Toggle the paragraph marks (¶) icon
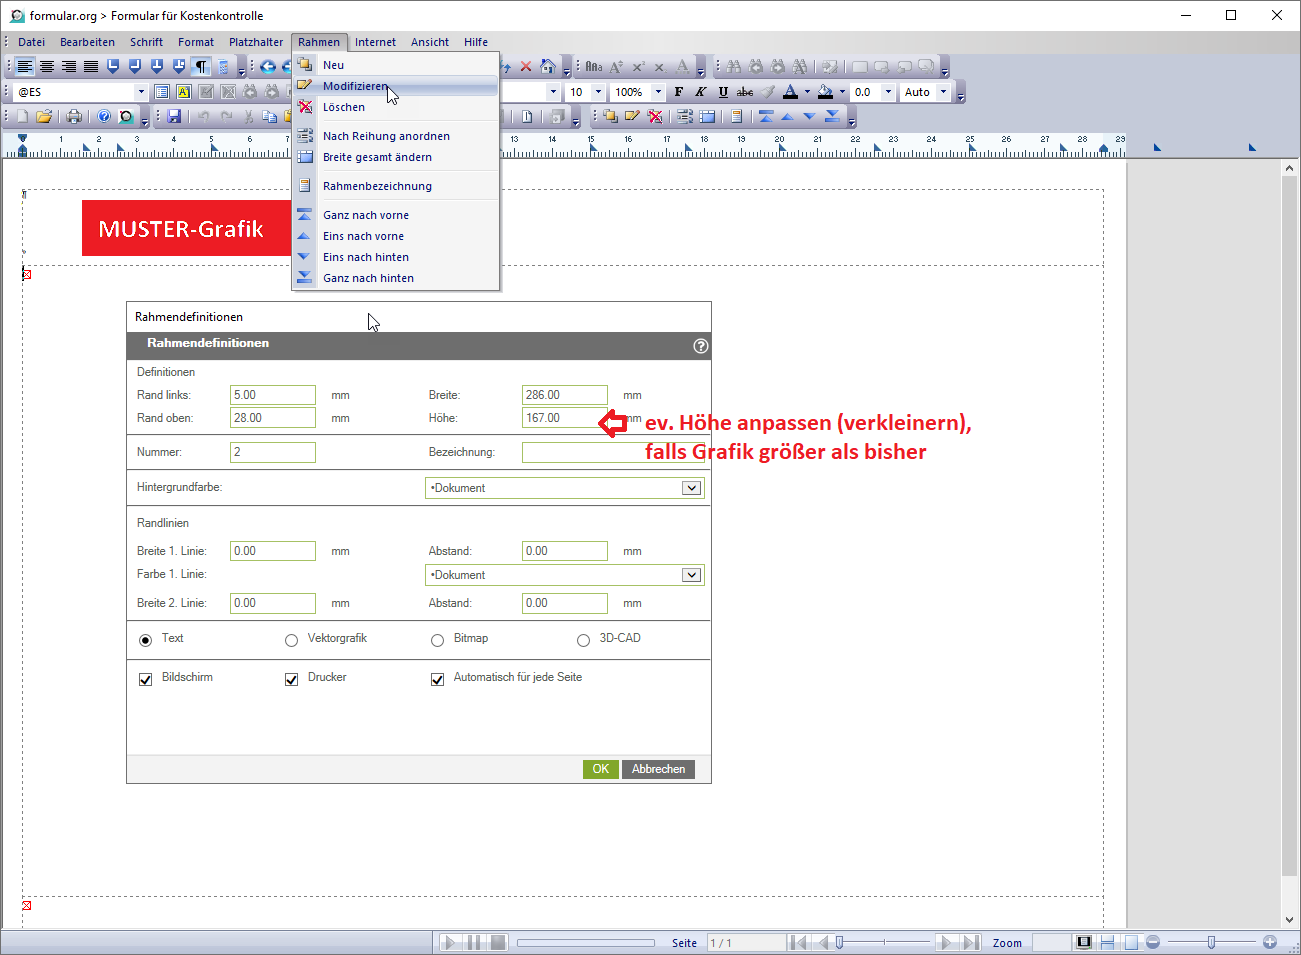Image resolution: width=1301 pixels, height=955 pixels. pyautogui.click(x=201, y=67)
